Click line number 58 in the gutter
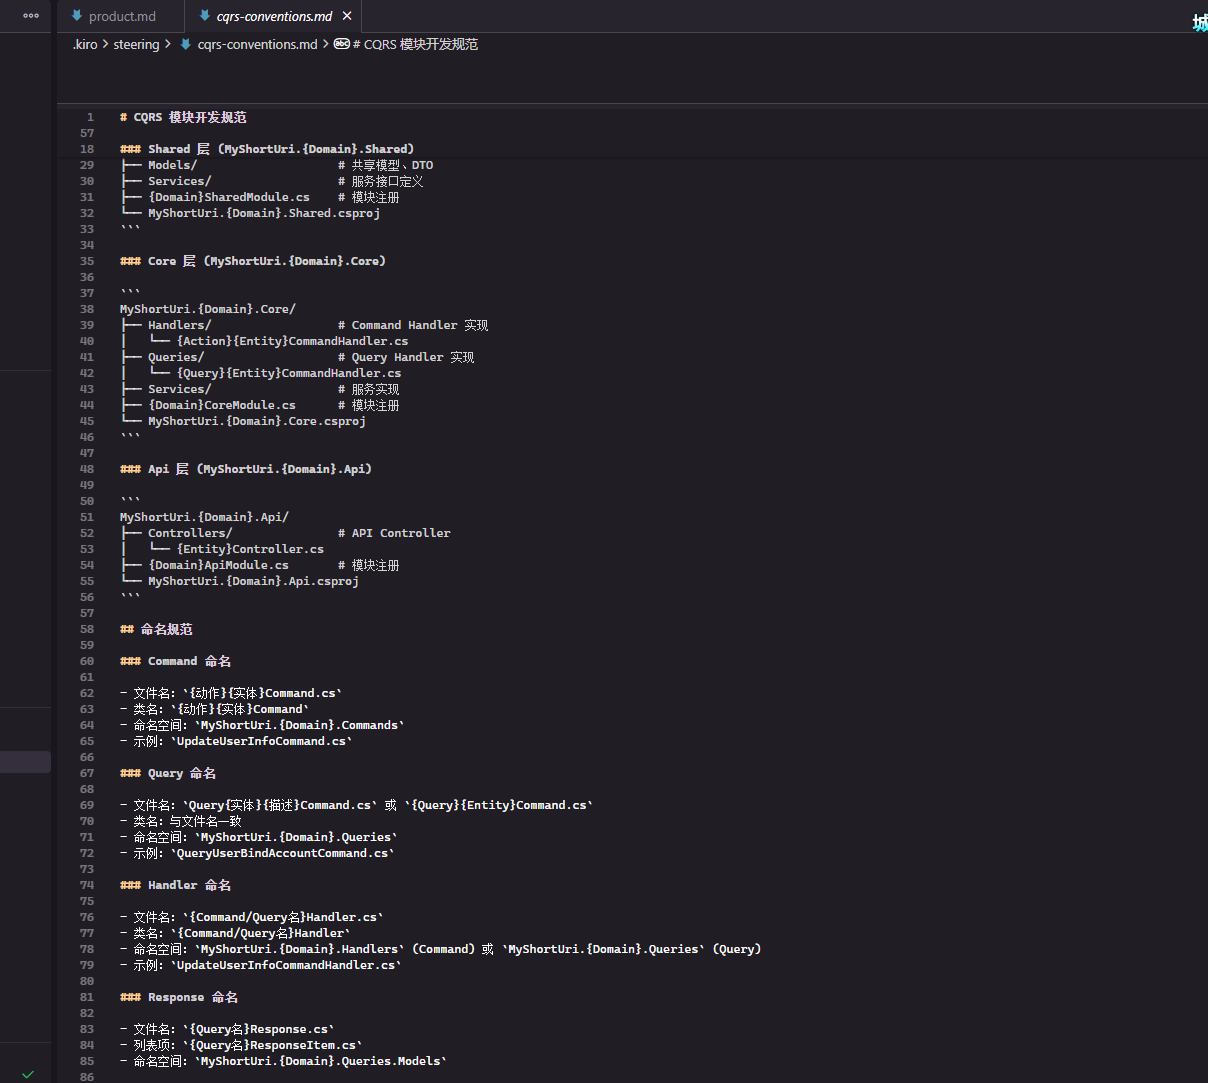The image size is (1208, 1083). 87,629
